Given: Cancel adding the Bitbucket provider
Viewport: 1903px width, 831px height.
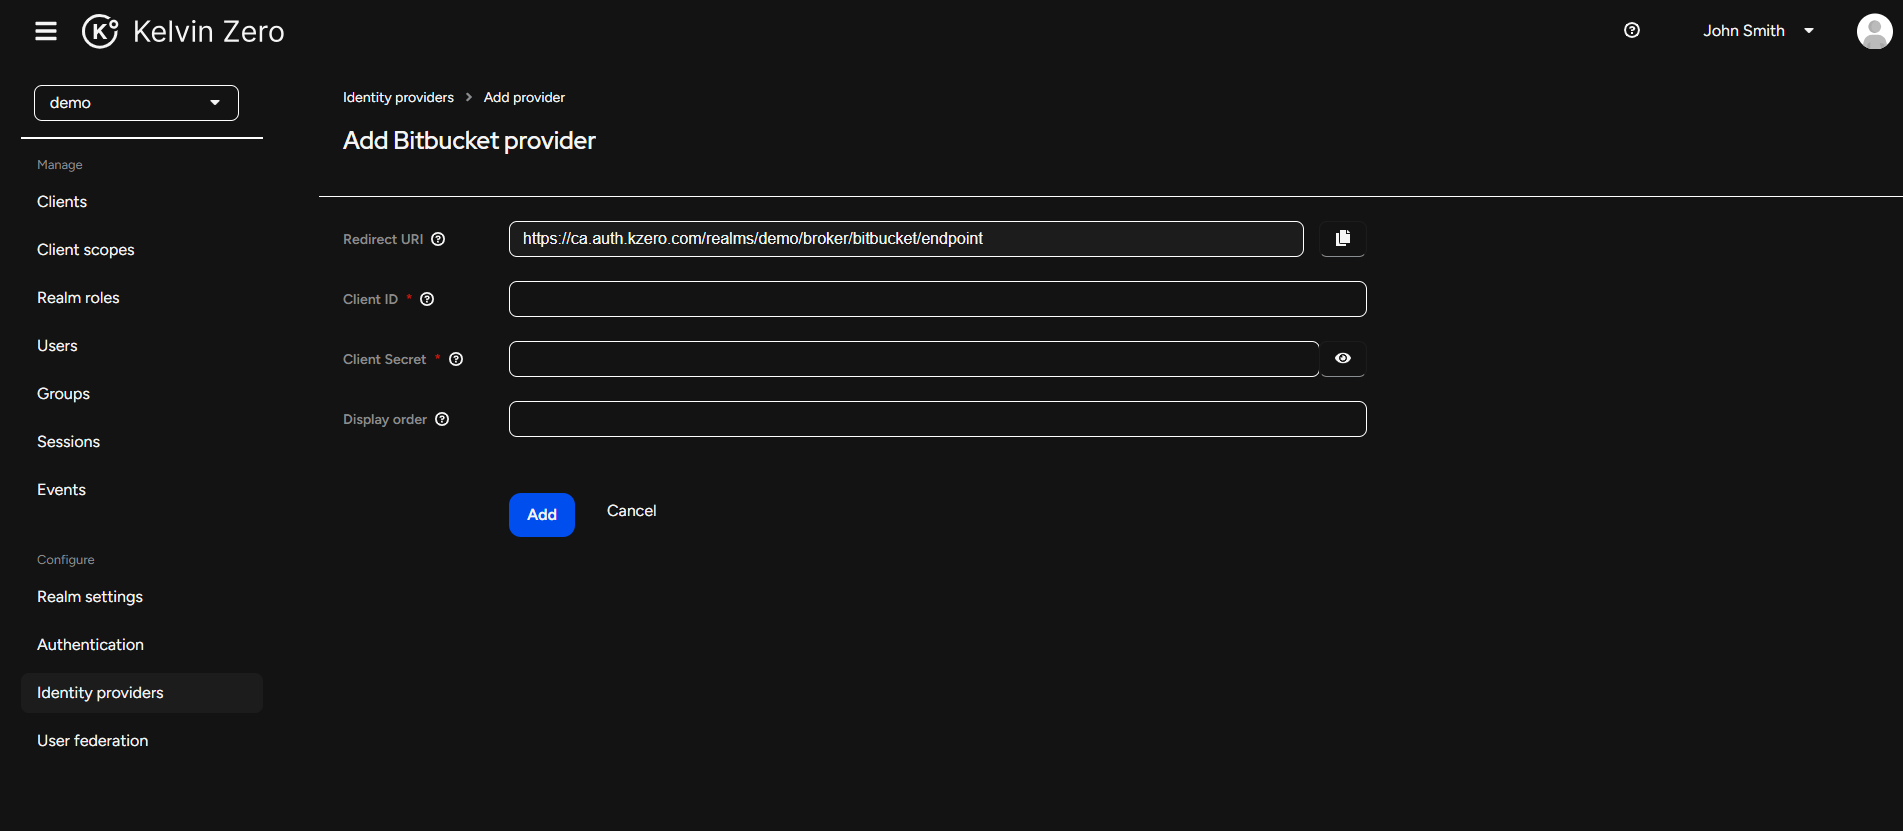Looking at the screenshot, I should [x=632, y=511].
